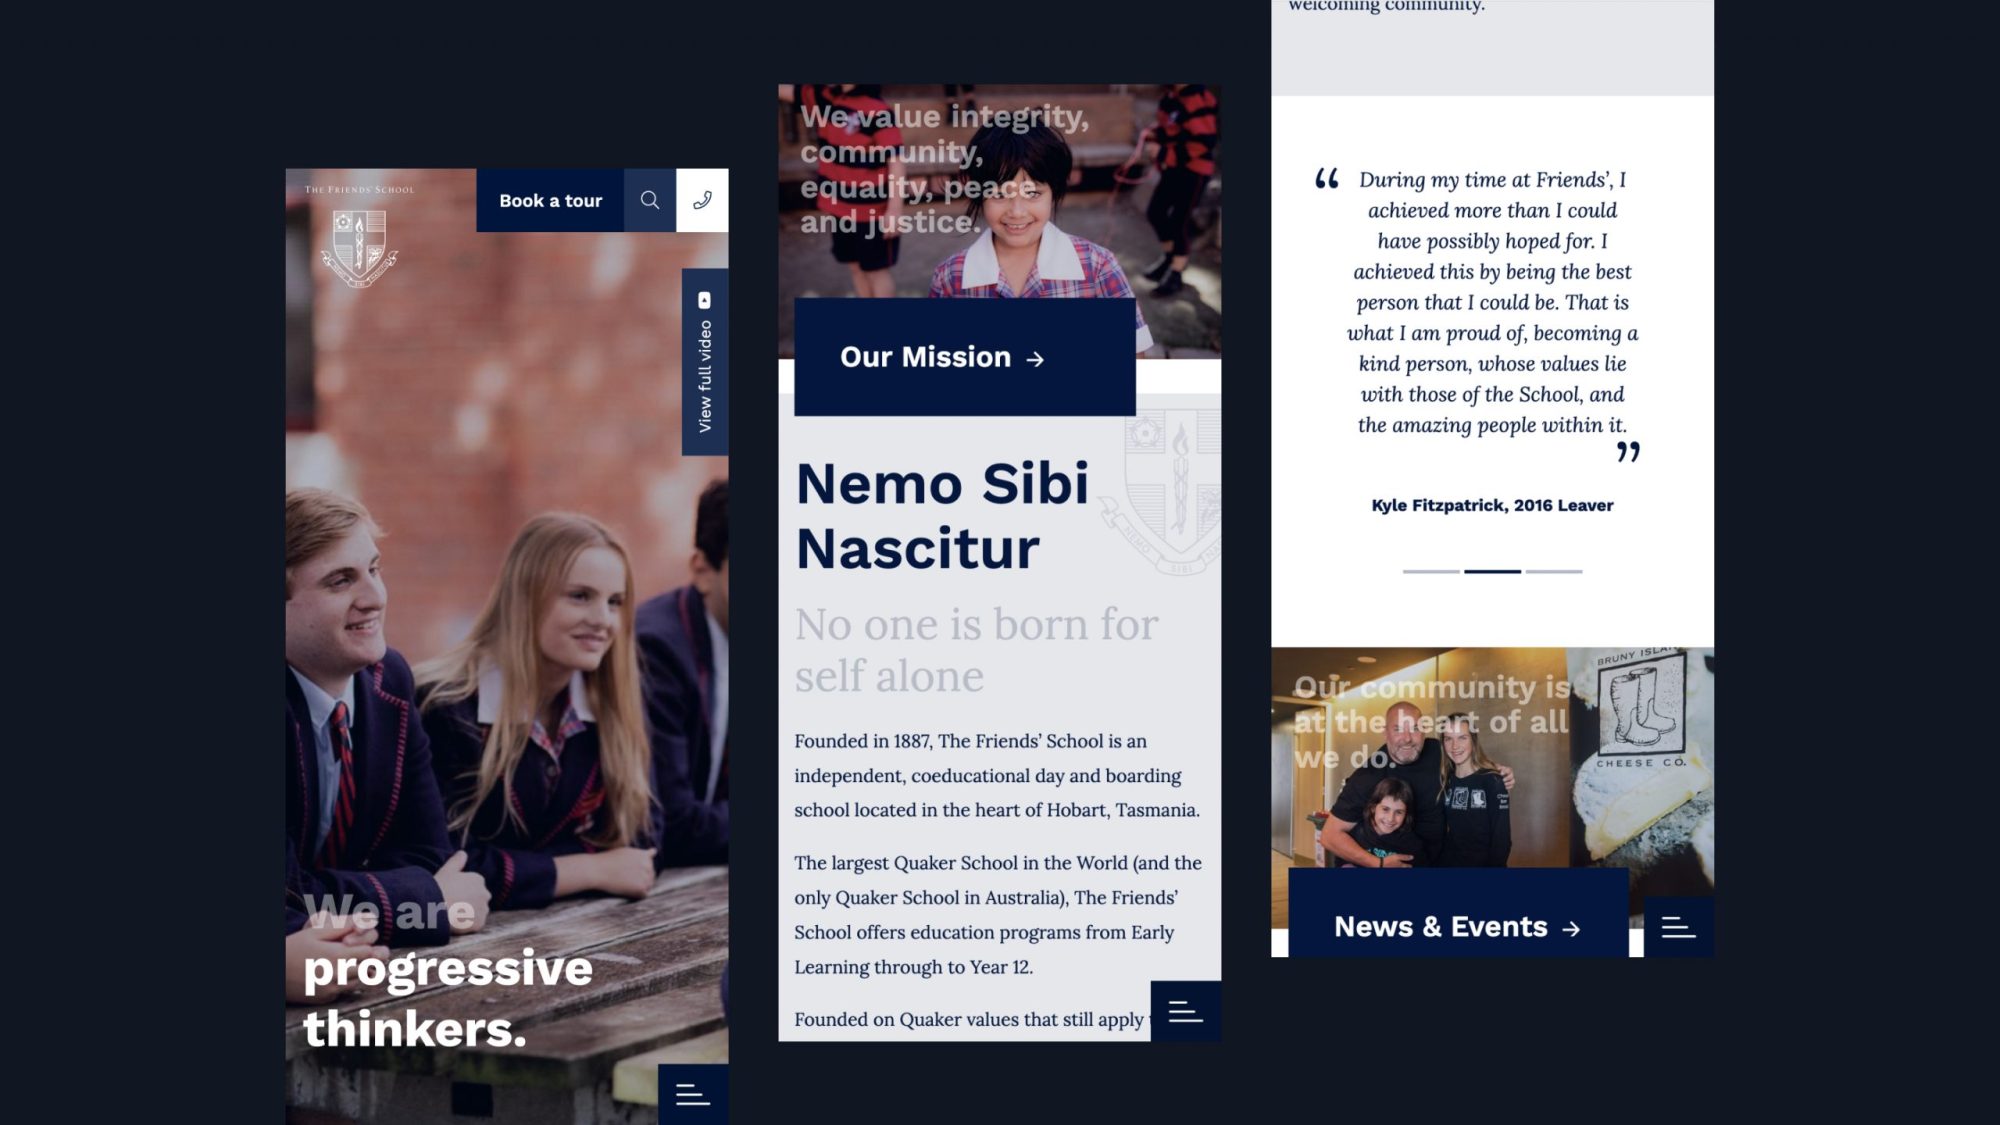
Task: Go to News & Events
Action: coord(1440,927)
